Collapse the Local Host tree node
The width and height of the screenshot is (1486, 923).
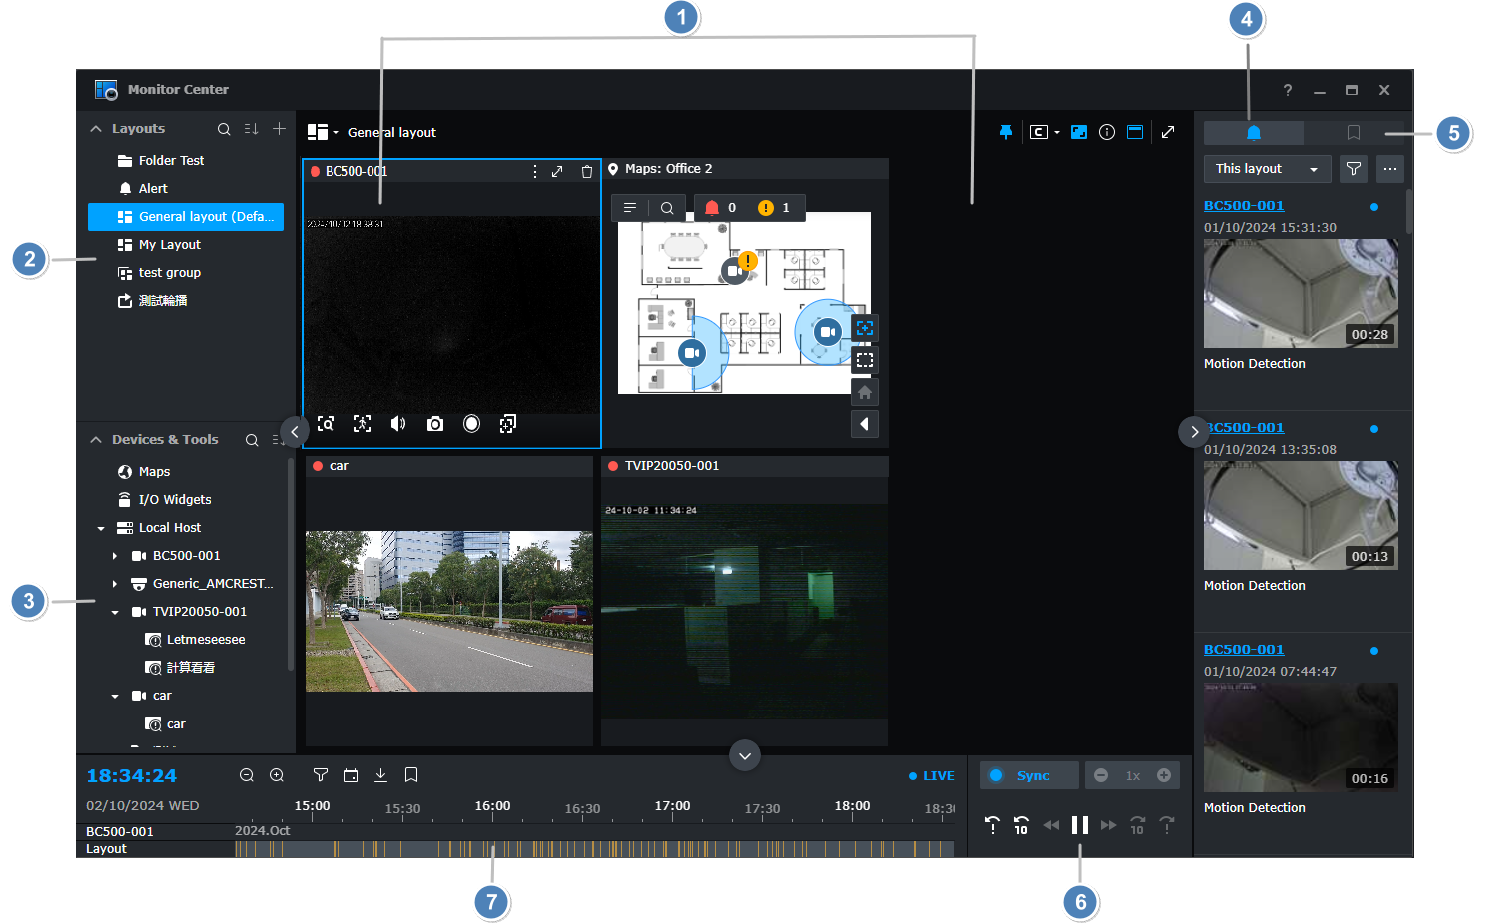coord(101,528)
